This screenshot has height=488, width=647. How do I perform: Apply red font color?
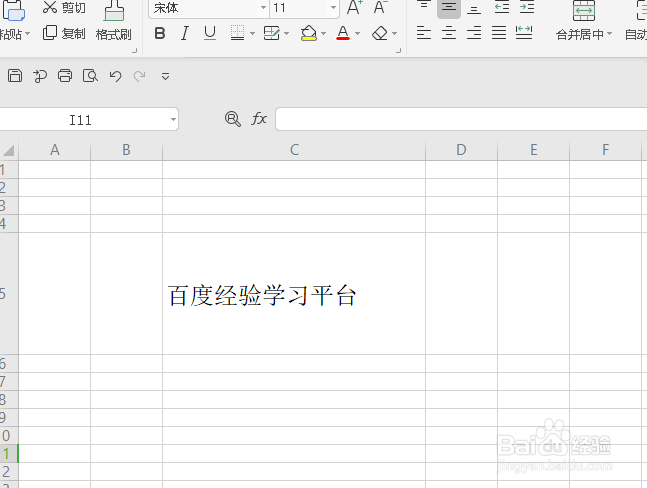click(x=343, y=33)
